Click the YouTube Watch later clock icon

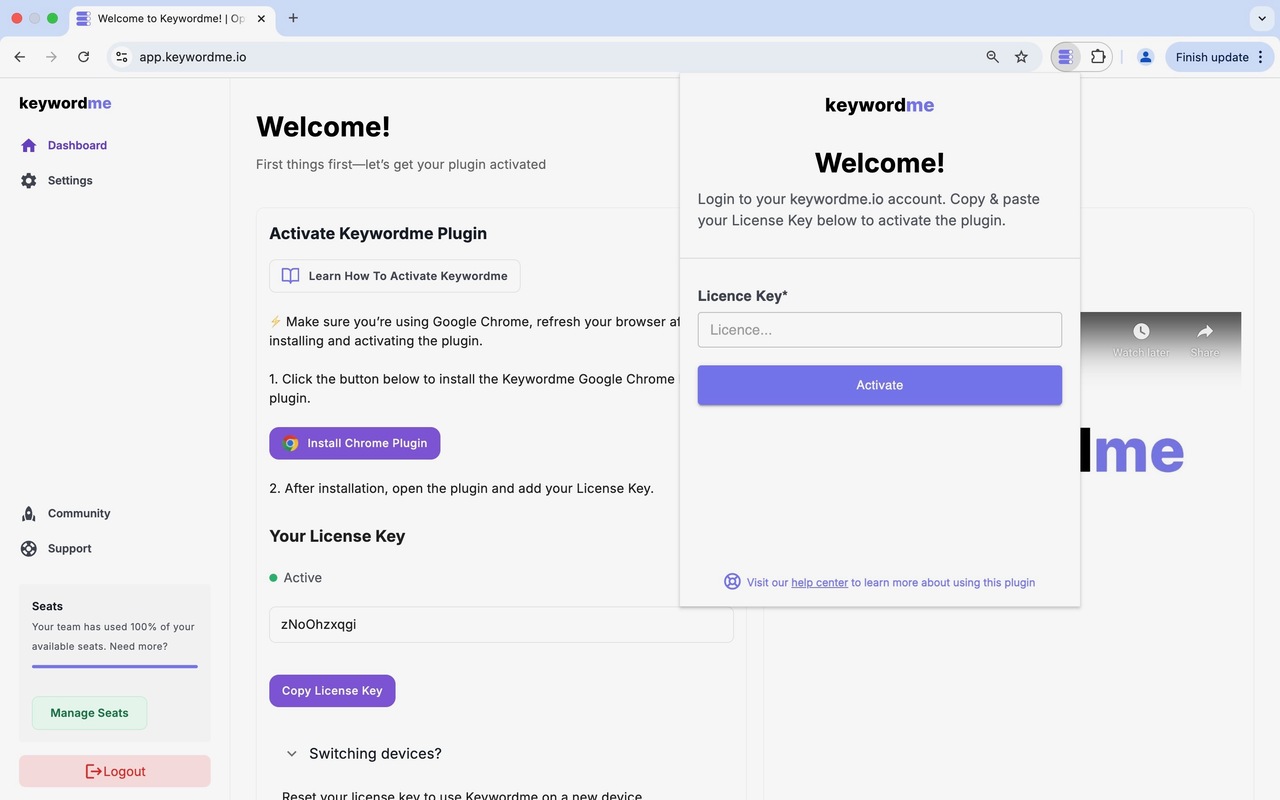coord(1141,332)
